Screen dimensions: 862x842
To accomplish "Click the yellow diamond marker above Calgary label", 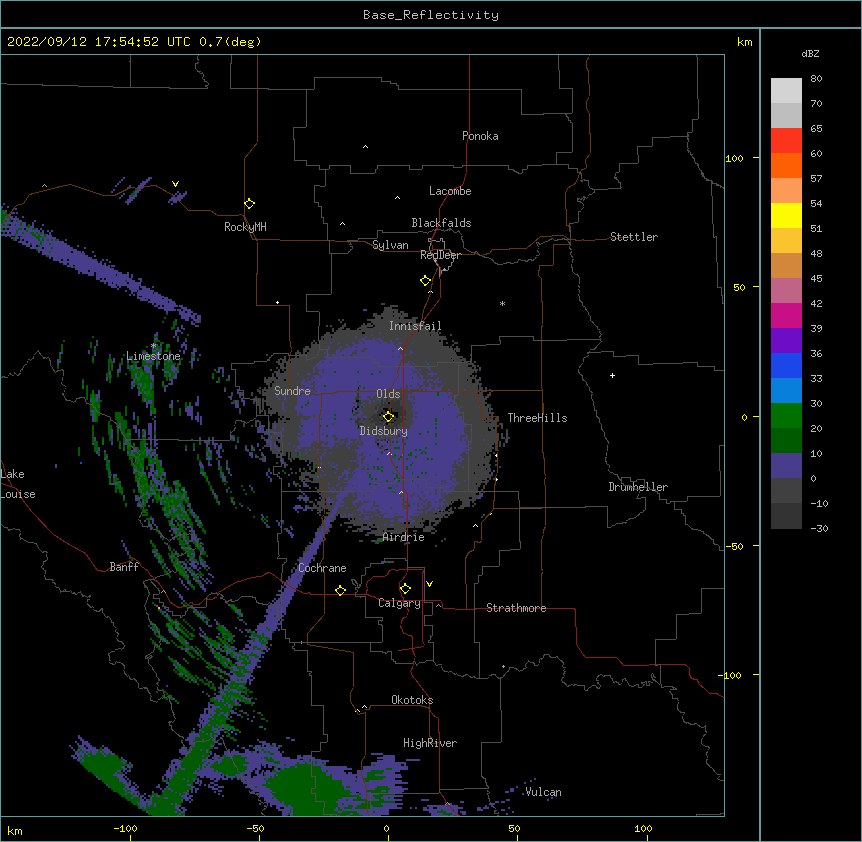I will pyautogui.click(x=405, y=589).
